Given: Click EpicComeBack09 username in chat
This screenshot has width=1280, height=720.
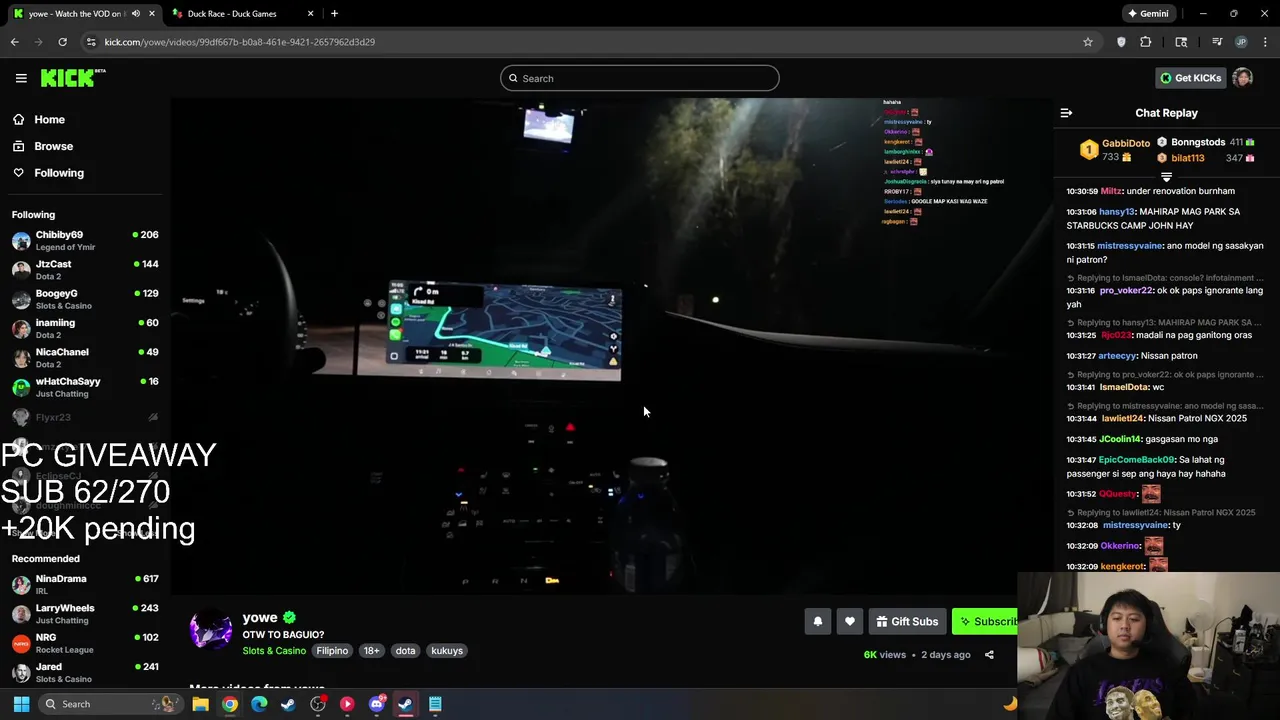Looking at the screenshot, I should pos(1136,460).
